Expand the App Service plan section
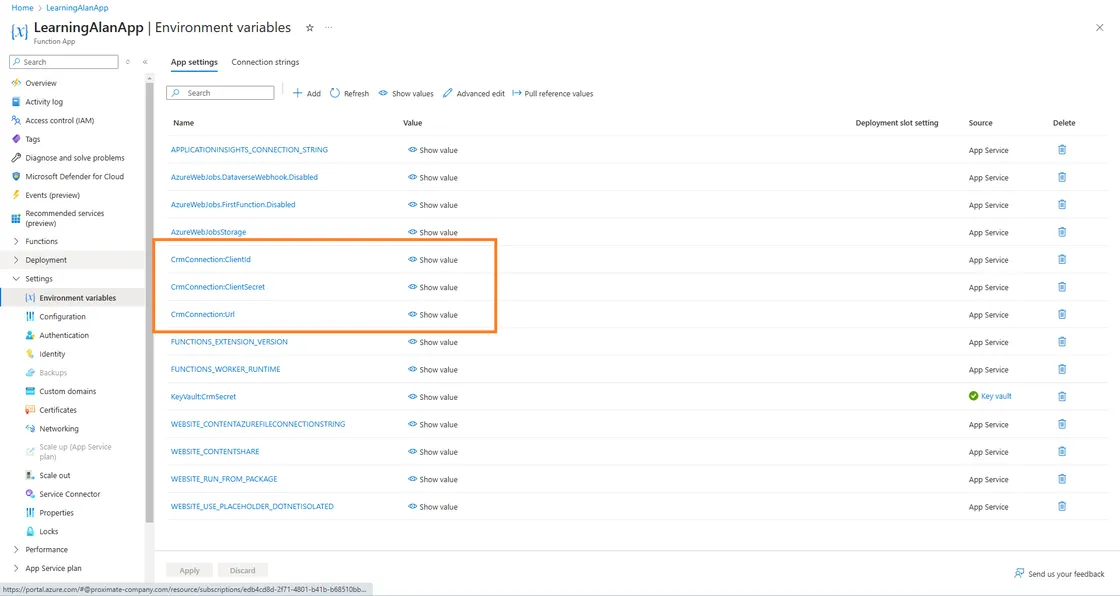 tap(16, 568)
